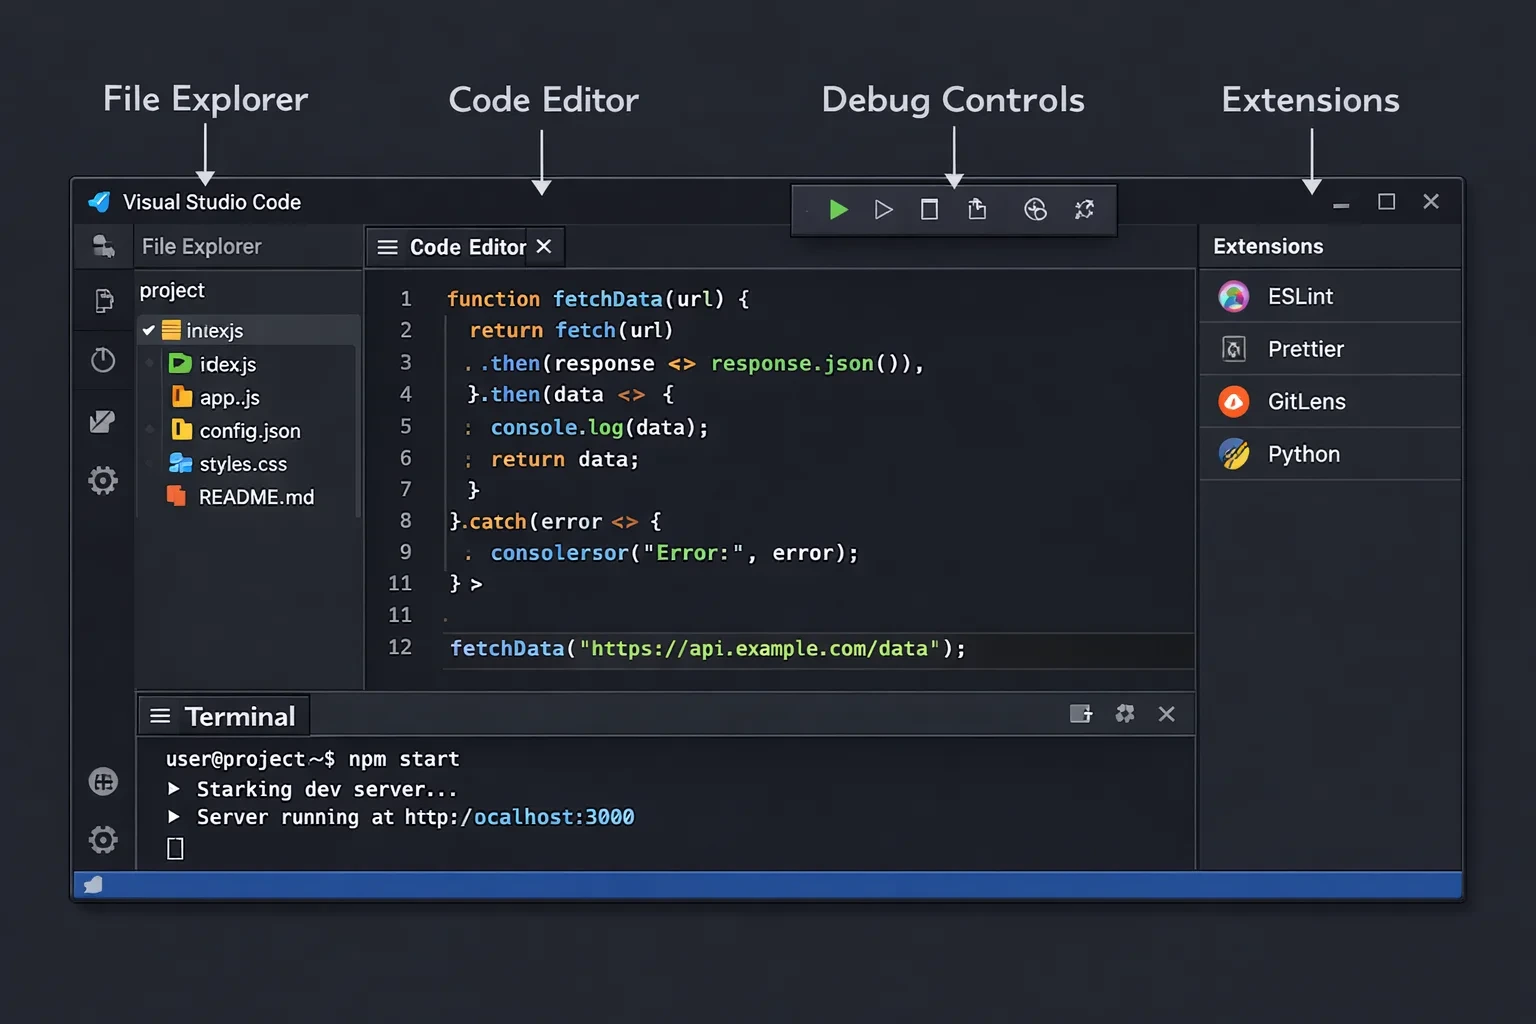
Task: Click the consolersor("Error:", error) line
Action: [674, 553]
